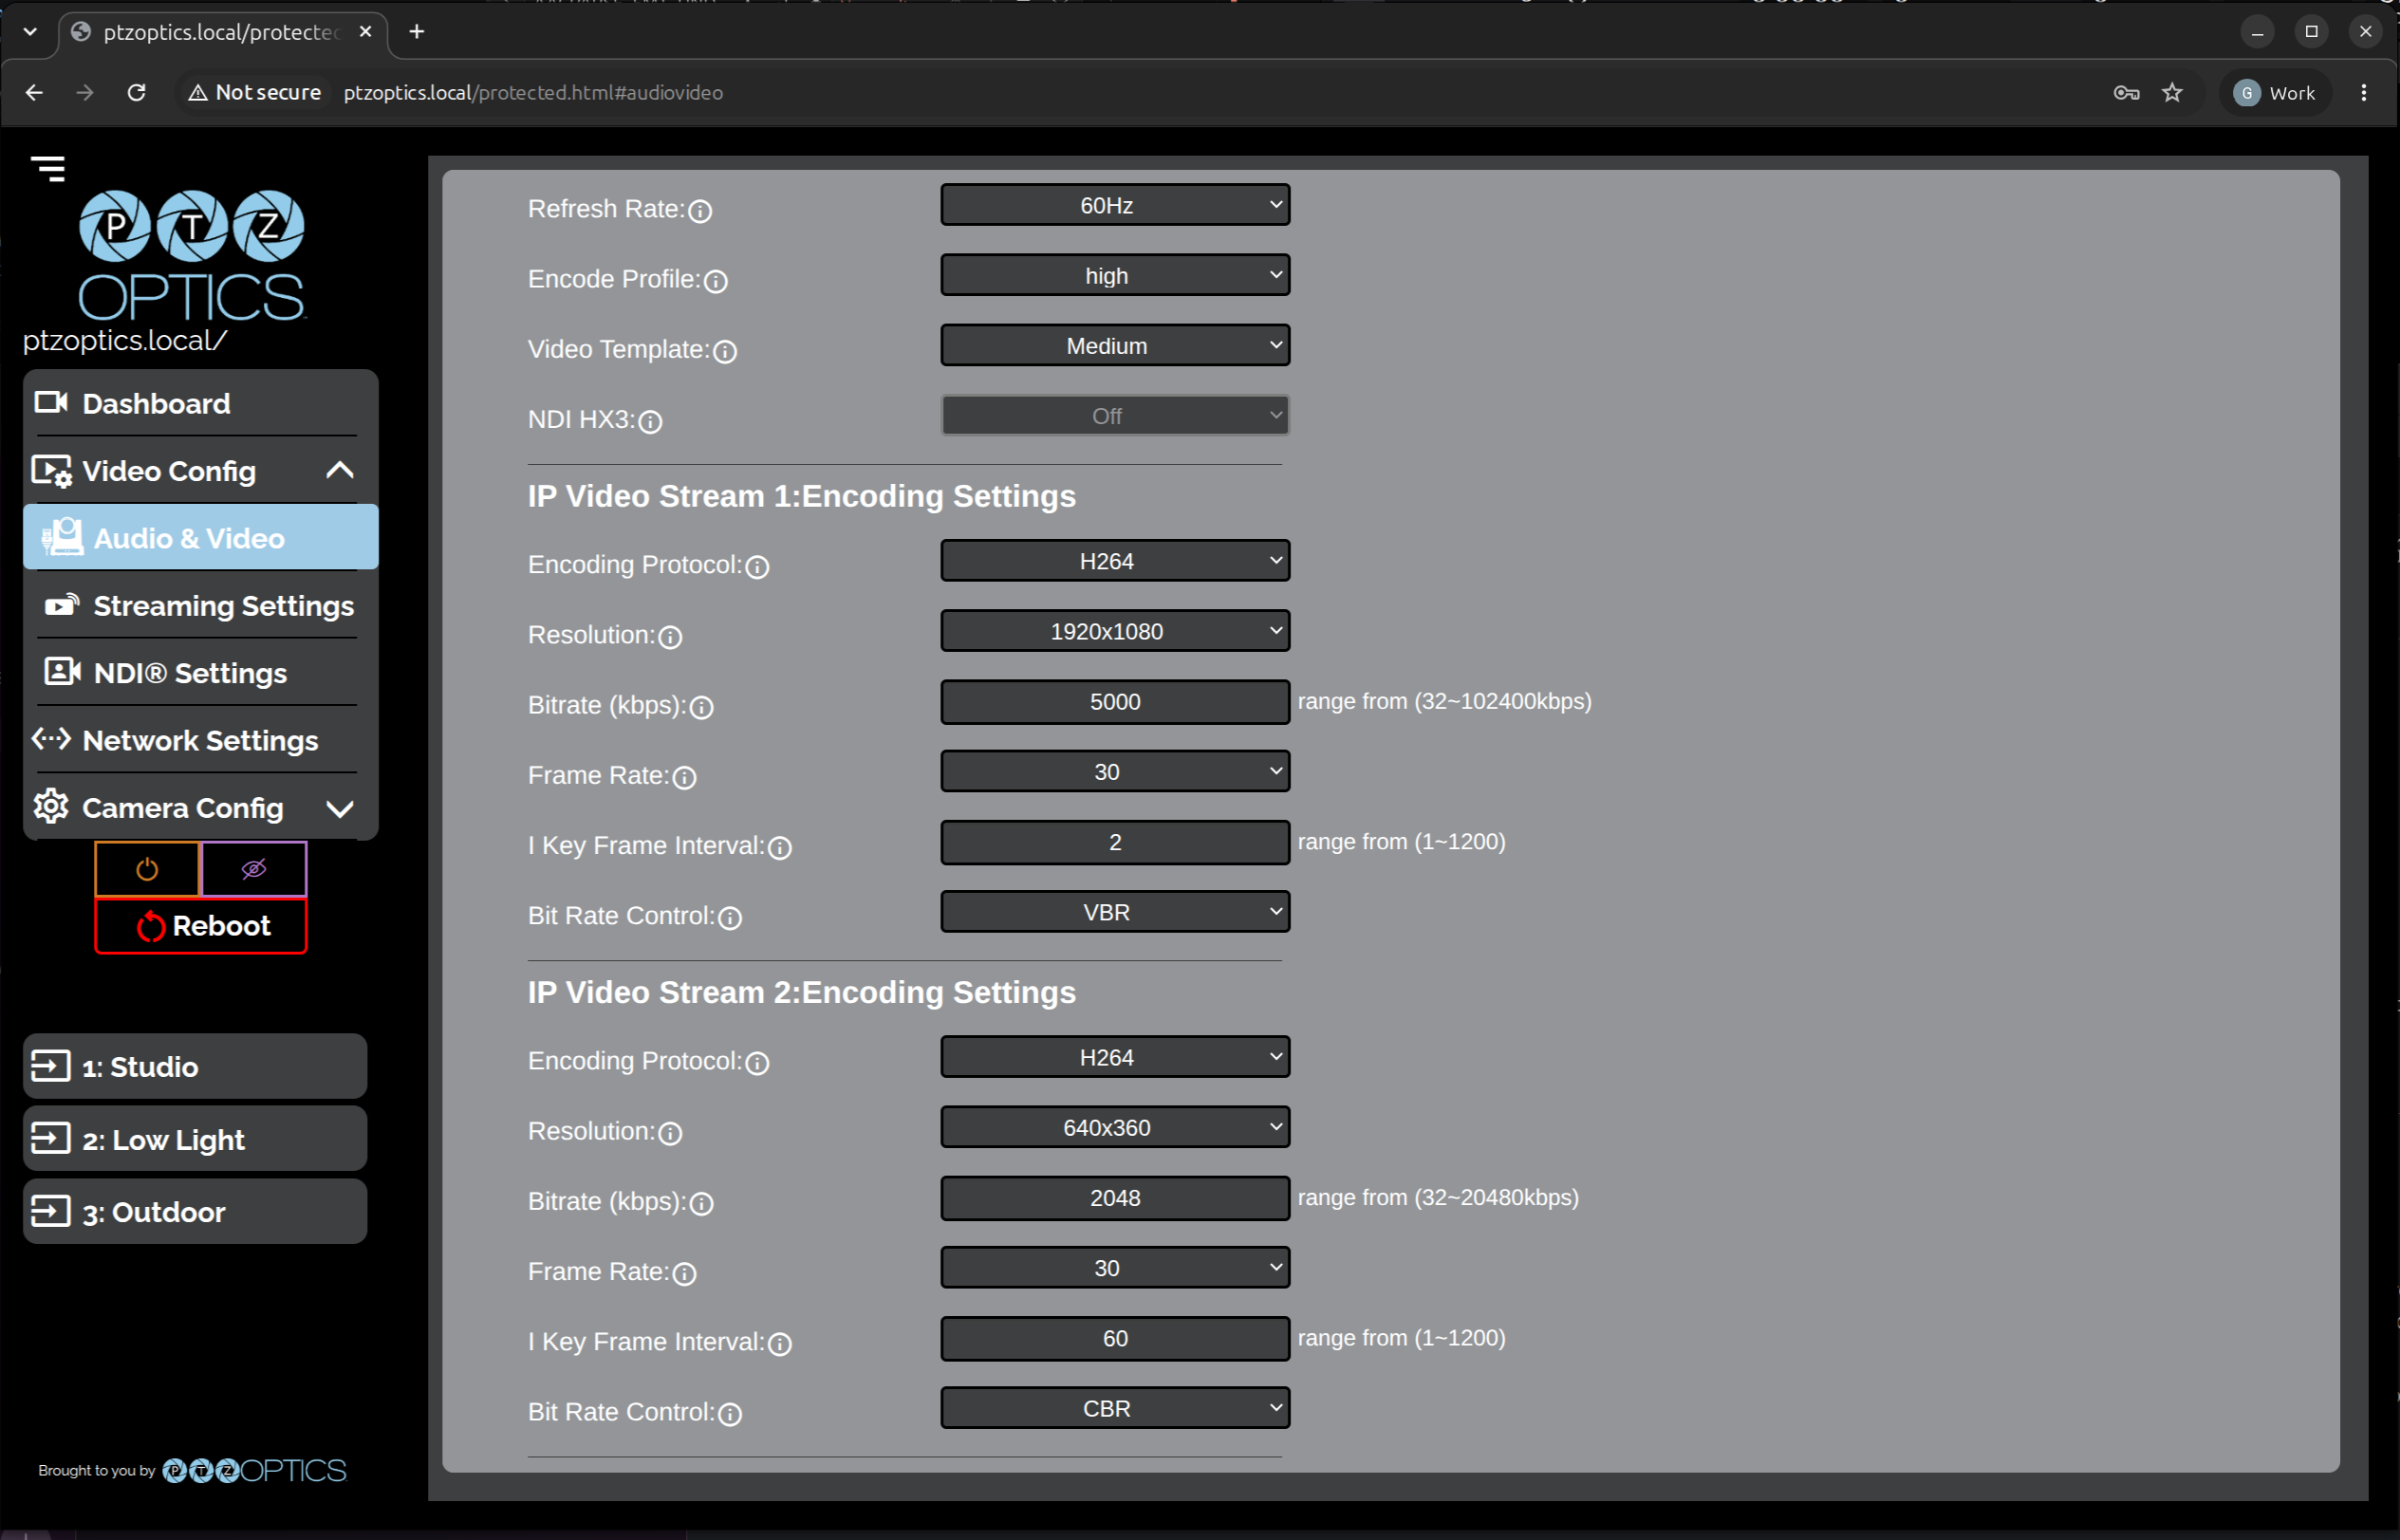
Task: Click the red Reboot button
Action: point(201,926)
